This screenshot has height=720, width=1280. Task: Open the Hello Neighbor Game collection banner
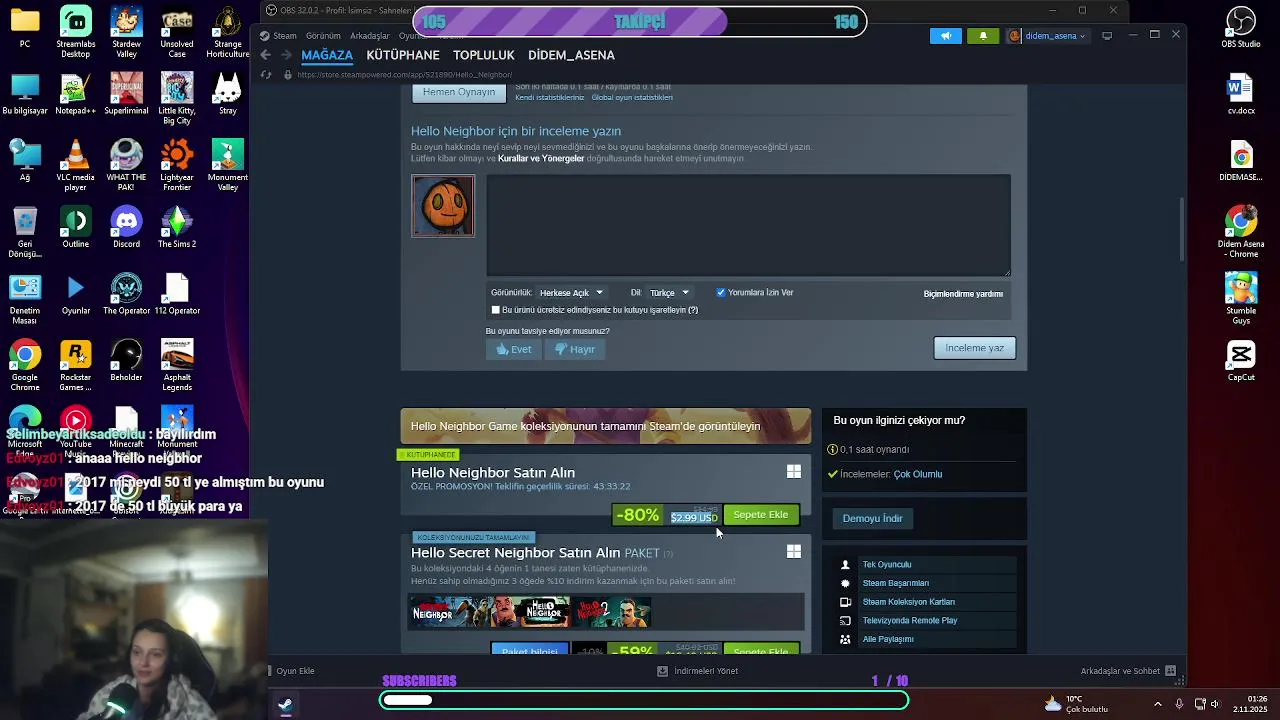606,426
